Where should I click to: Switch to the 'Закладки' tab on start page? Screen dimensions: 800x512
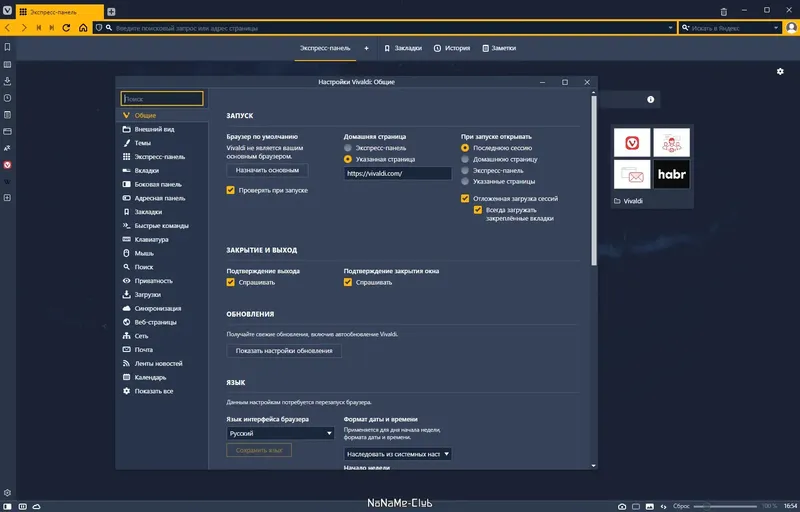coord(403,48)
